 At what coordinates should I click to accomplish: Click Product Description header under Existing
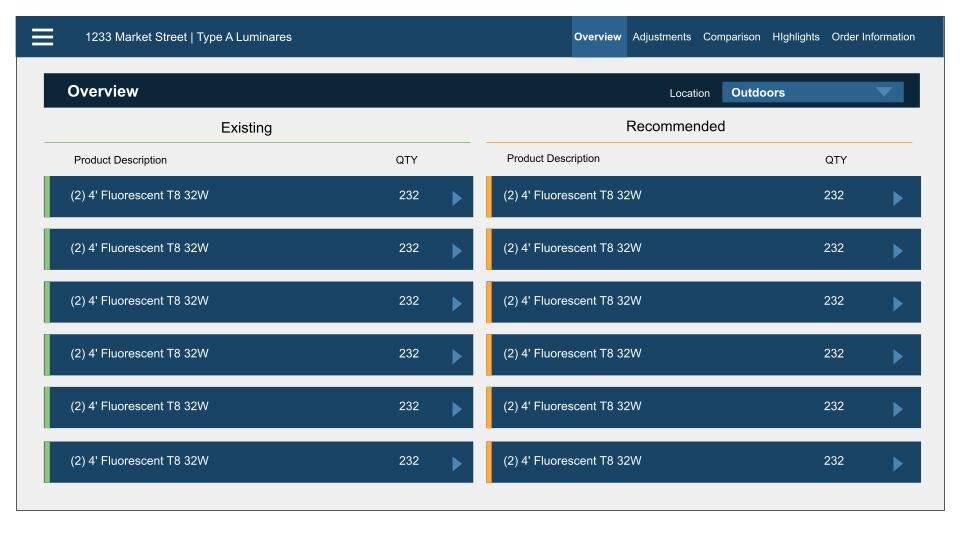click(x=120, y=160)
